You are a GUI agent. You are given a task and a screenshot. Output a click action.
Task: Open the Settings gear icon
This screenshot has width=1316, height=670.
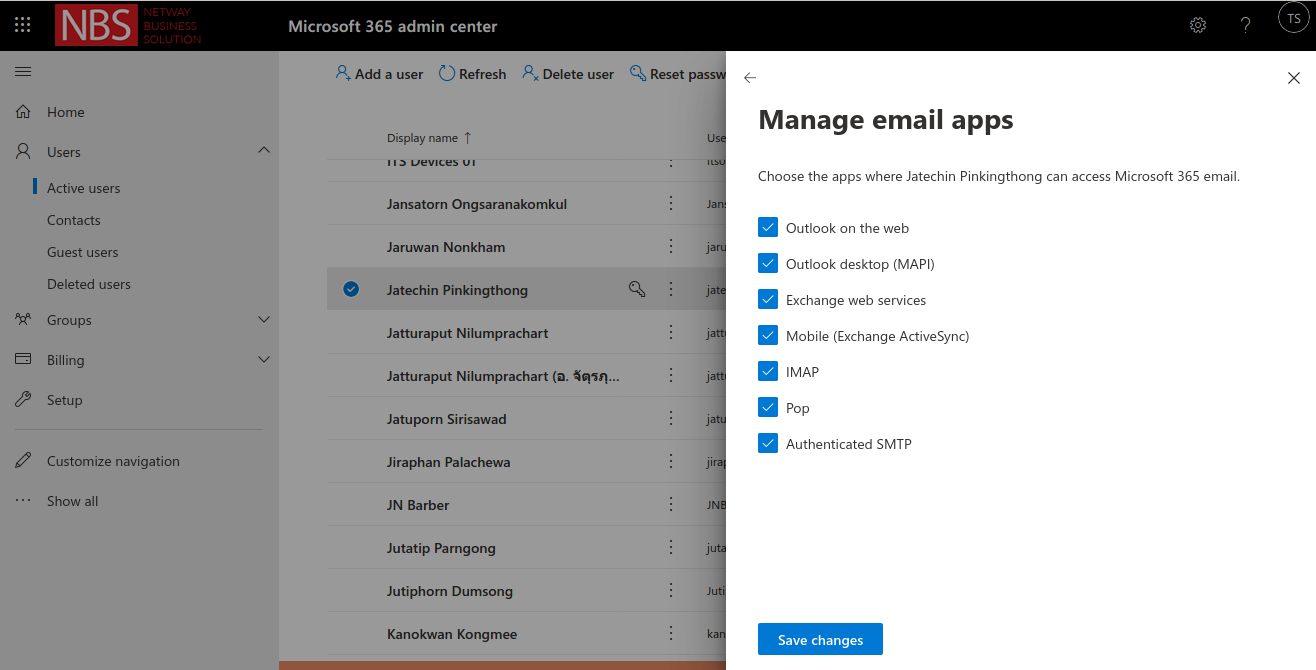(1197, 25)
